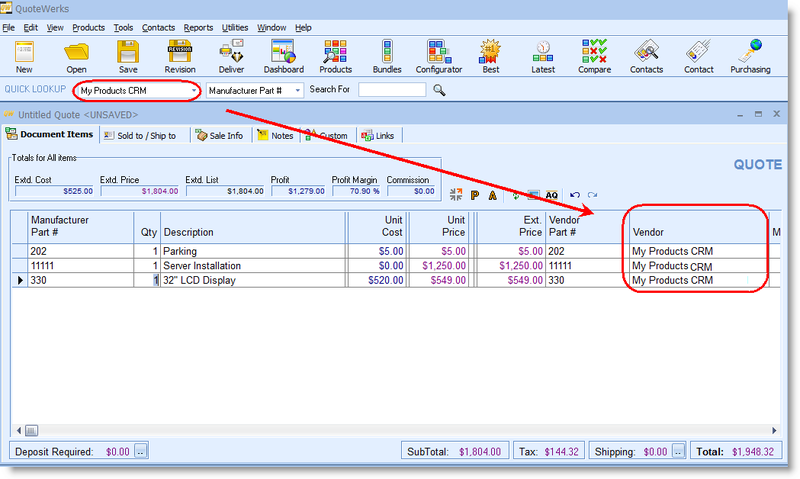The height and width of the screenshot is (479, 800).
Task: Click the Search For input field
Action: tap(392, 90)
